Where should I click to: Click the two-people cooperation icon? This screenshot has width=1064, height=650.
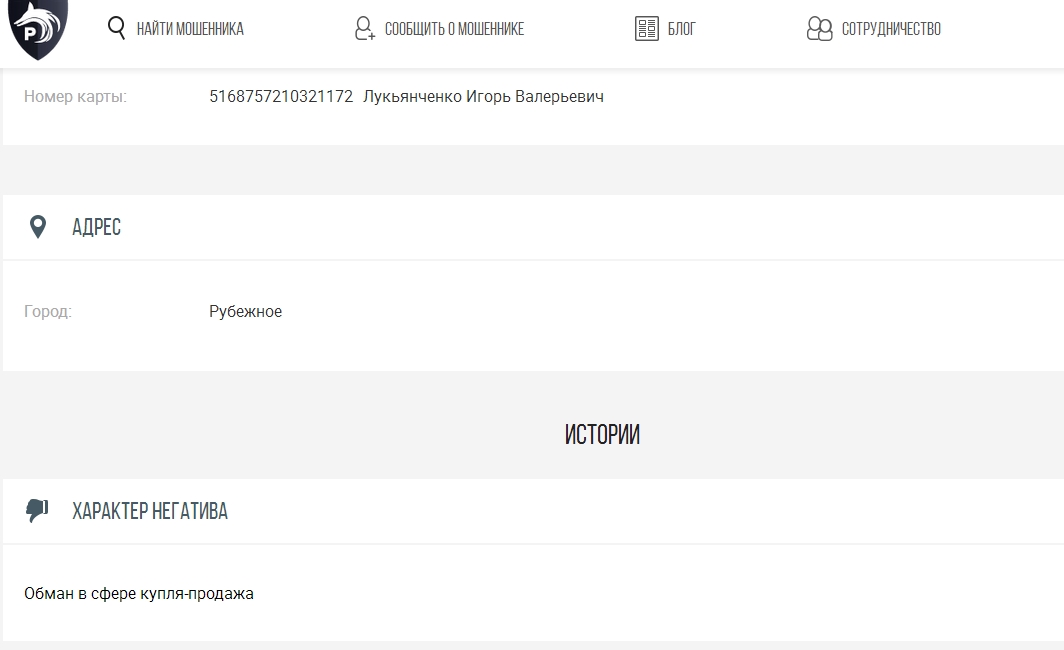pyautogui.click(x=819, y=29)
